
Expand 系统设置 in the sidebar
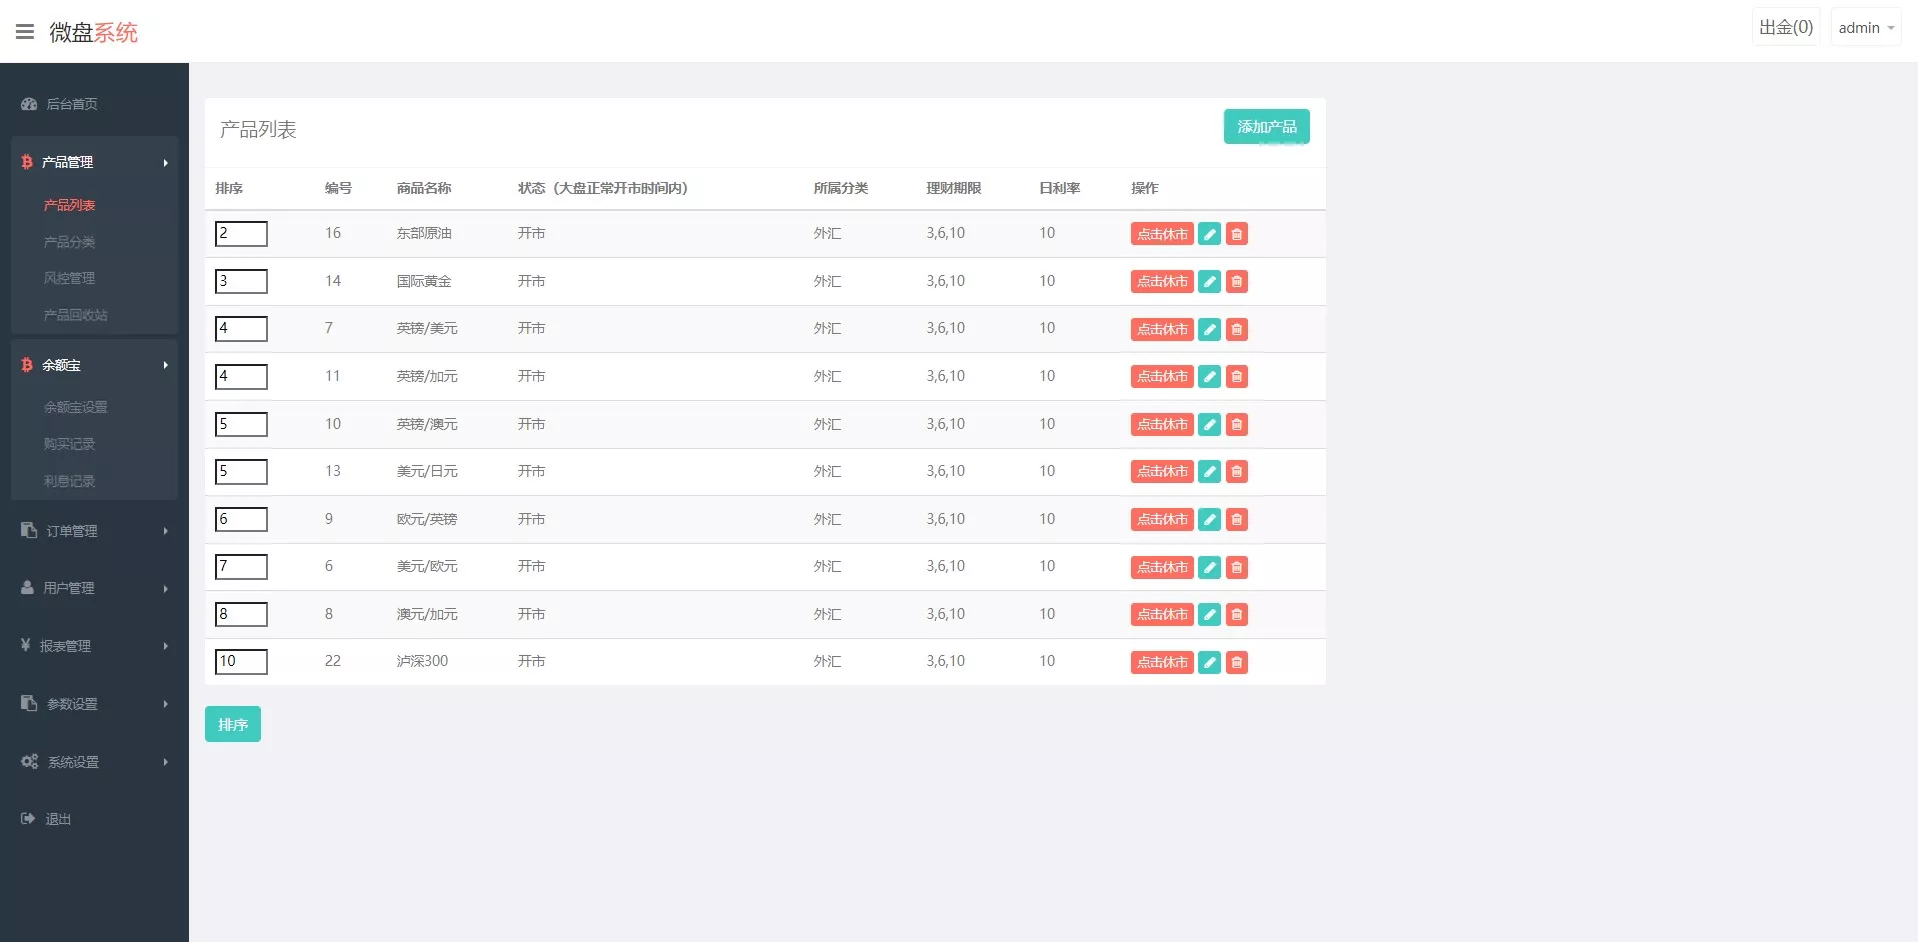click(x=94, y=762)
